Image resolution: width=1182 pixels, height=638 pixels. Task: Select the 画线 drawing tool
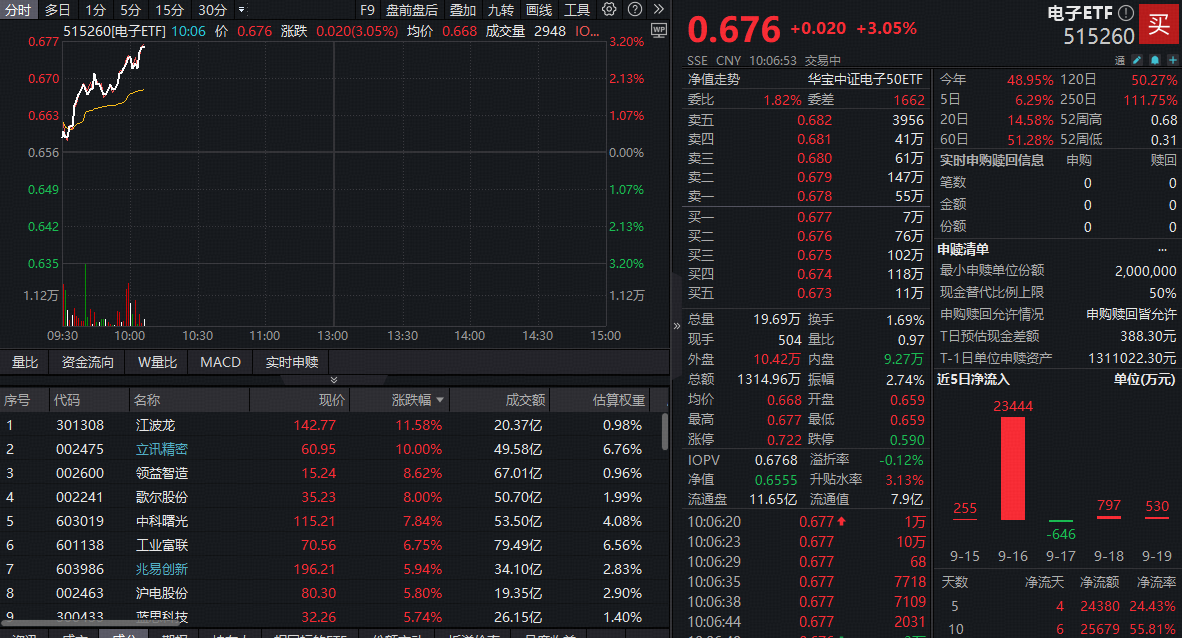click(x=537, y=10)
